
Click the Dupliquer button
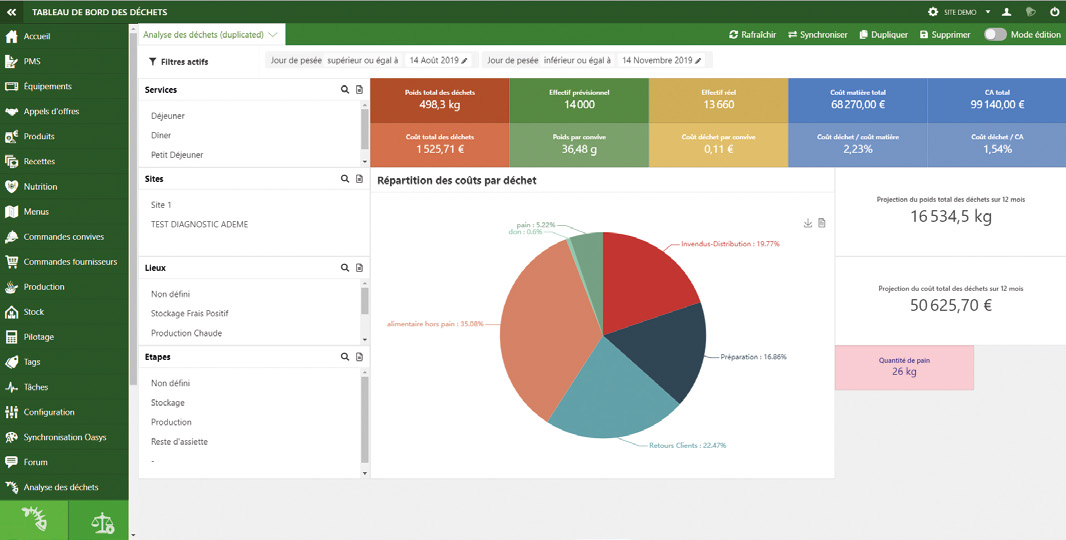pos(884,35)
